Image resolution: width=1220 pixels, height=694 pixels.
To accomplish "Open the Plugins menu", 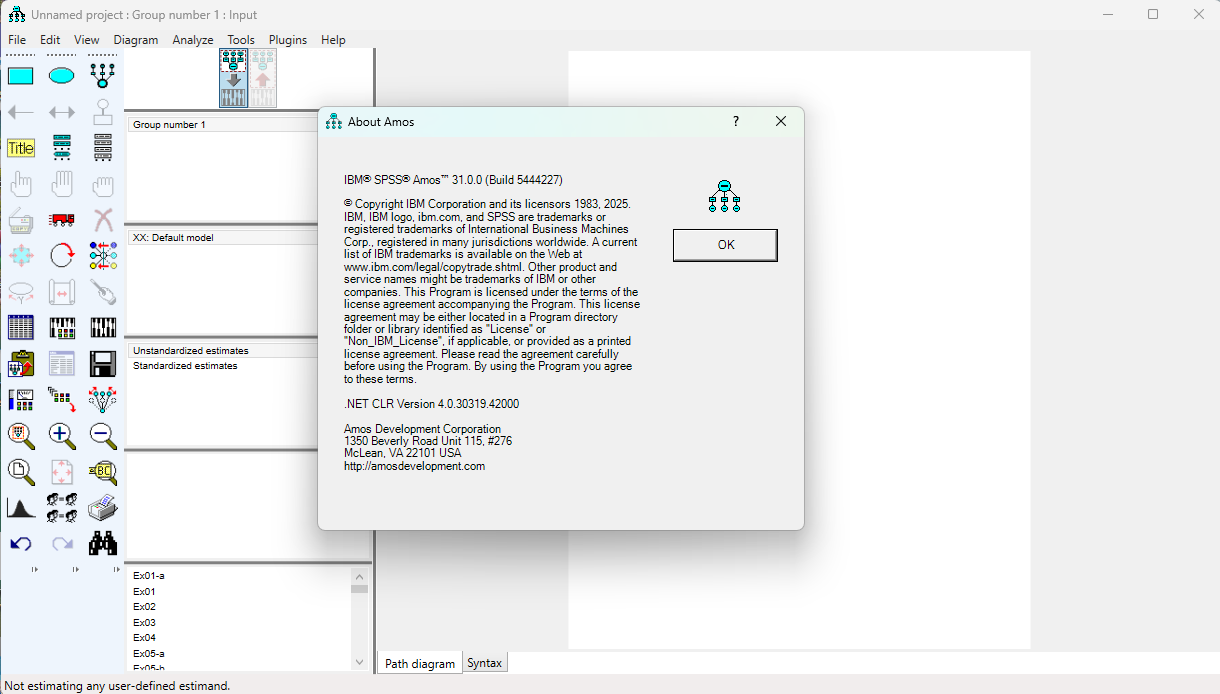I will click(x=288, y=40).
